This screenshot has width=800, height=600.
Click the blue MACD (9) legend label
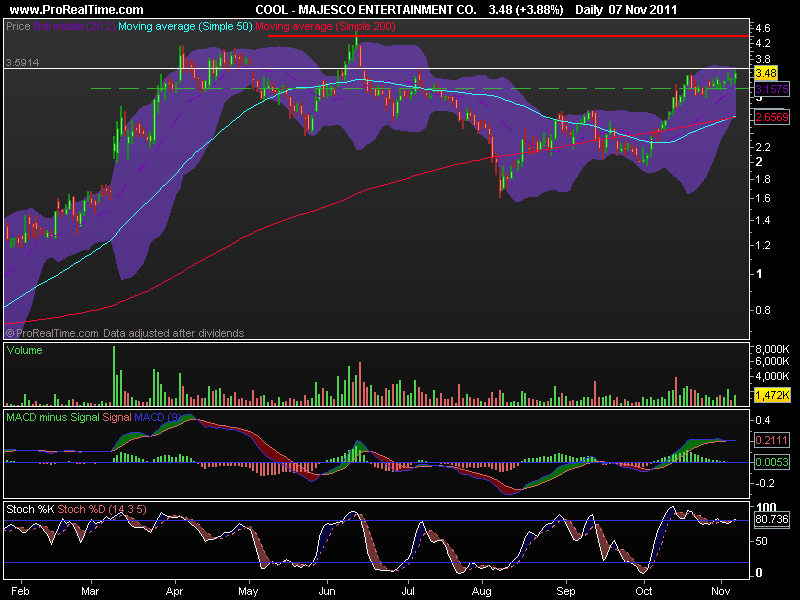click(x=157, y=417)
